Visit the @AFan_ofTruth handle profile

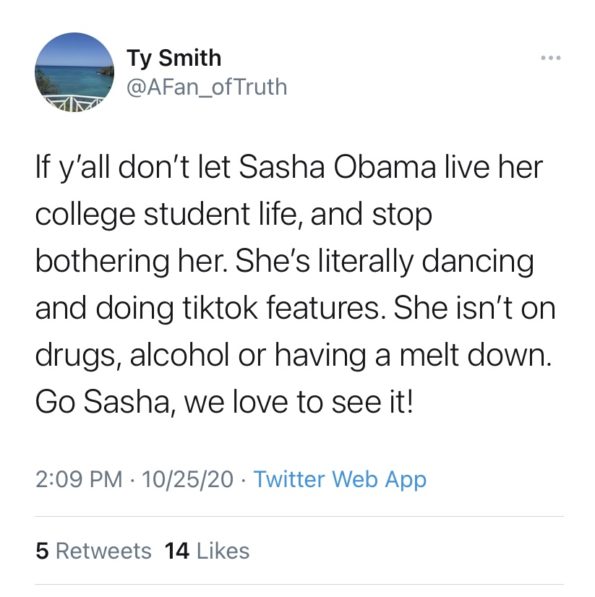(x=206, y=87)
